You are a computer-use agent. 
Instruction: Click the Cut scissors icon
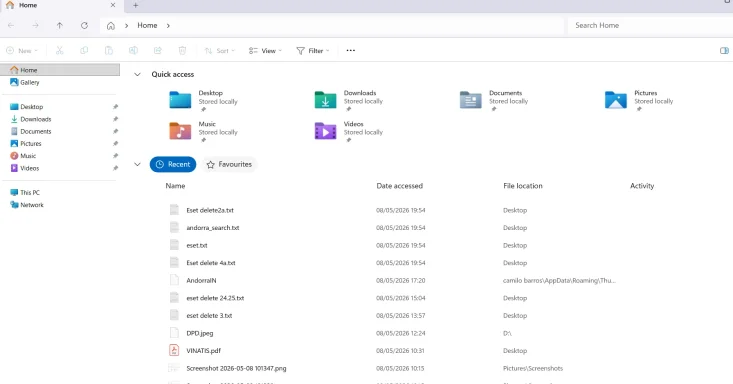pyautogui.click(x=59, y=51)
